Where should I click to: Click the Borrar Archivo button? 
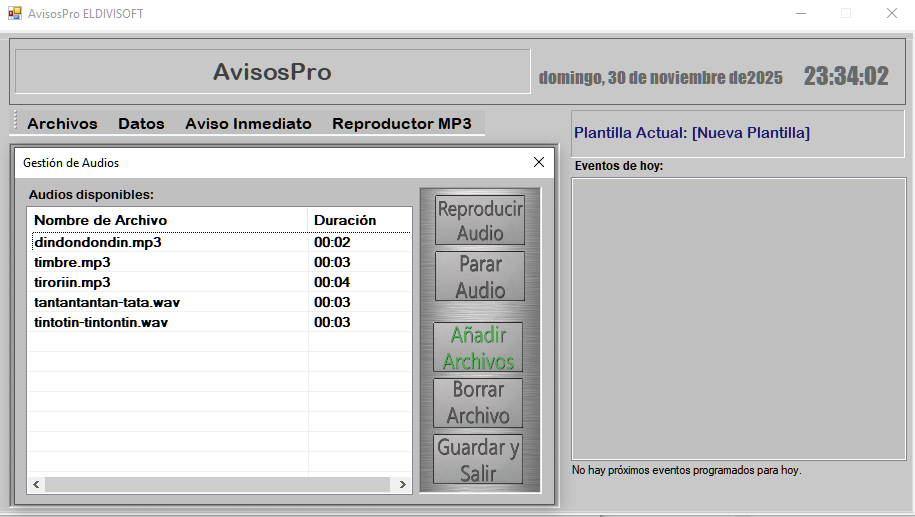pos(479,402)
